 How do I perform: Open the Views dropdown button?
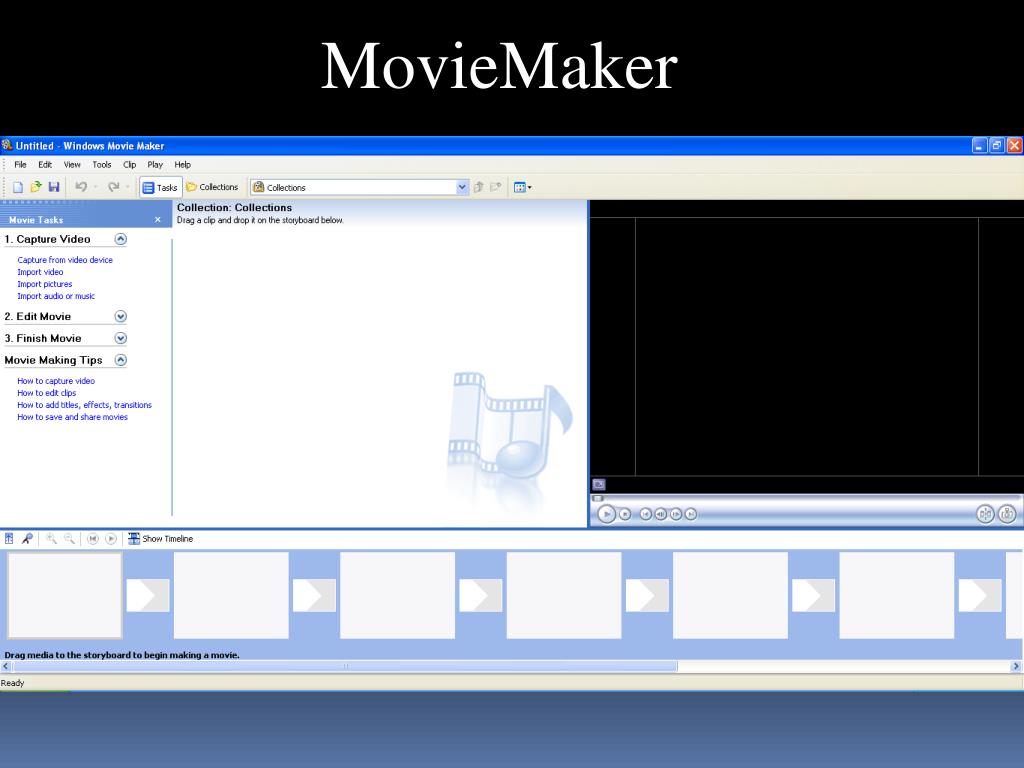pos(522,187)
